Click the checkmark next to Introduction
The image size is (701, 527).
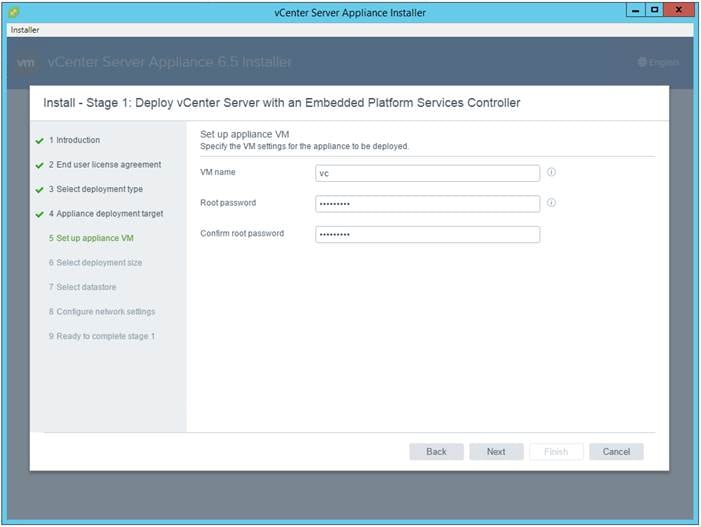[x=39, y=141]
